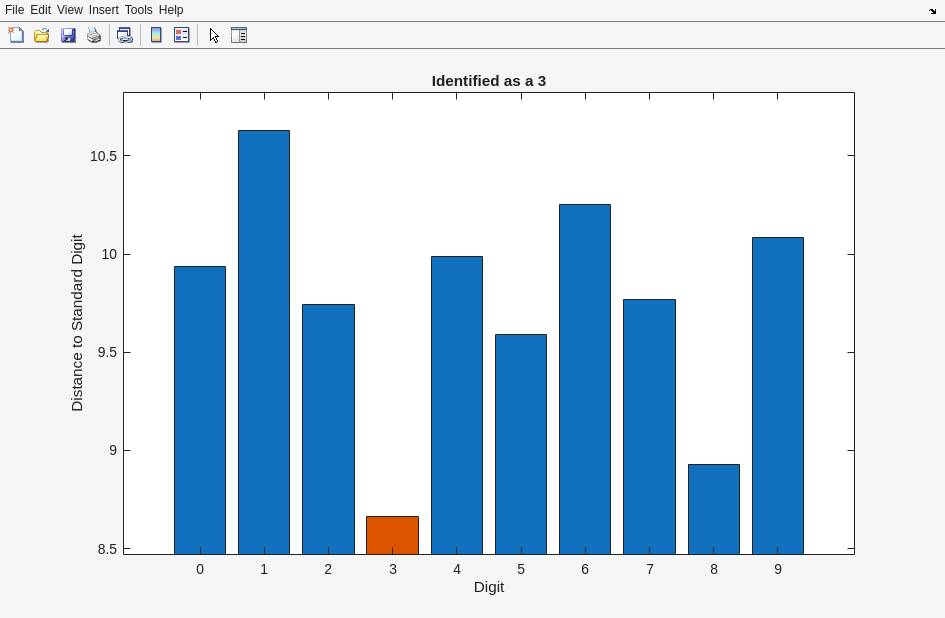
Task: Open the Help menu
Action: click(x=171, y=10)
